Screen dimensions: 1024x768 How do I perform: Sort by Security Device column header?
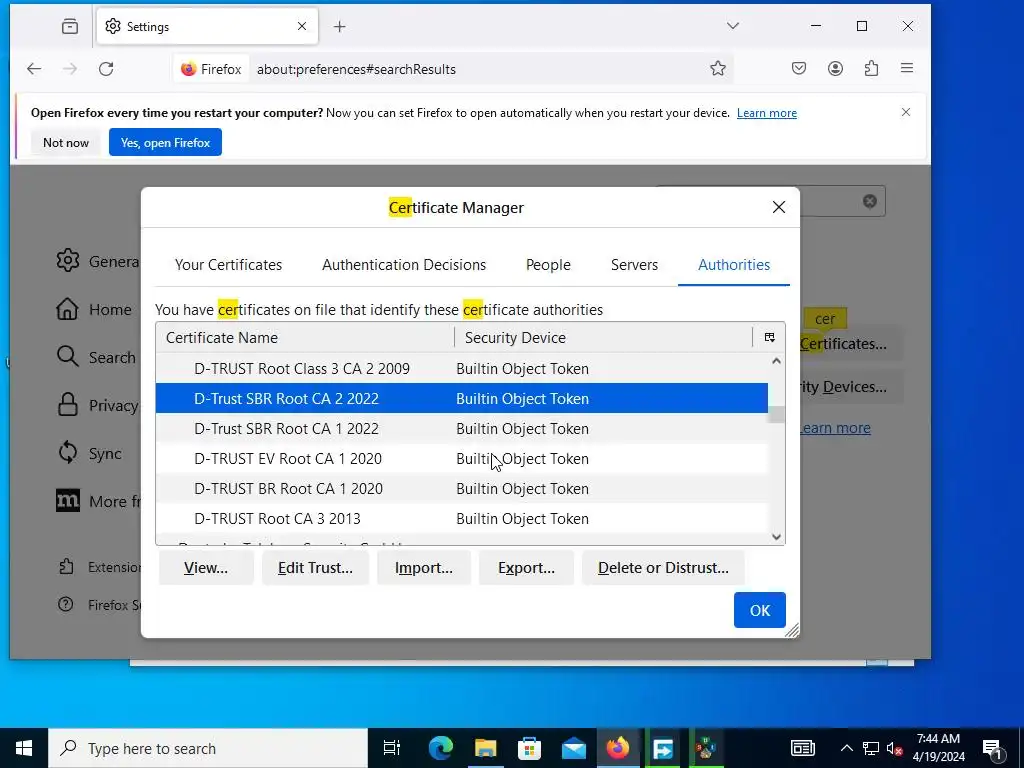pyautogui.click(x=604, y=338)
